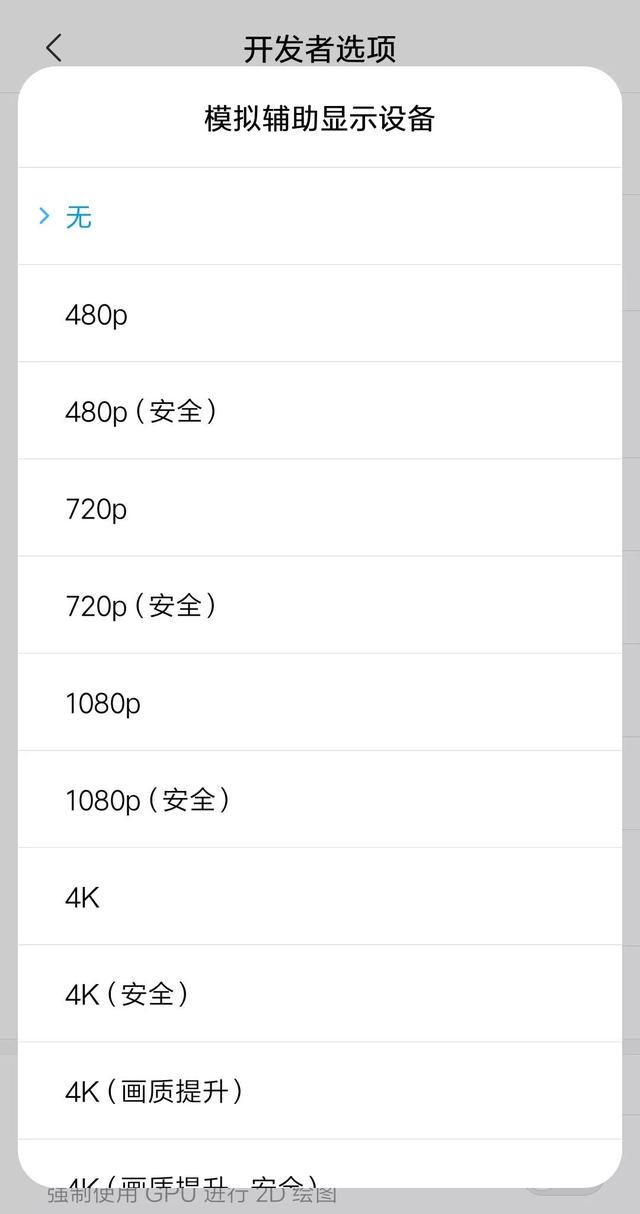The image size is (640, 1214).
Task: Select 480p (安全) secure display
Action: click(140, 411)
